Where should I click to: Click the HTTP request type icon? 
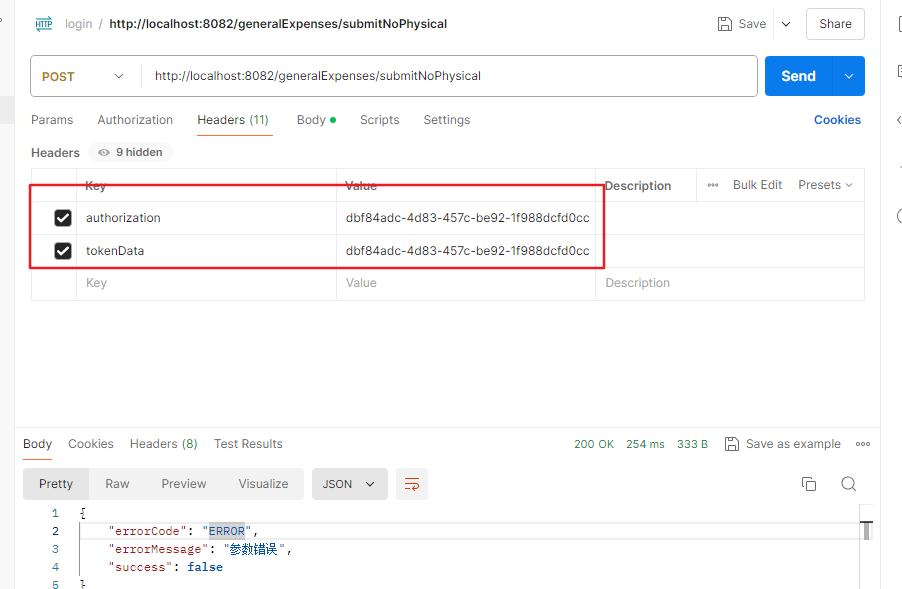point(43,23)
